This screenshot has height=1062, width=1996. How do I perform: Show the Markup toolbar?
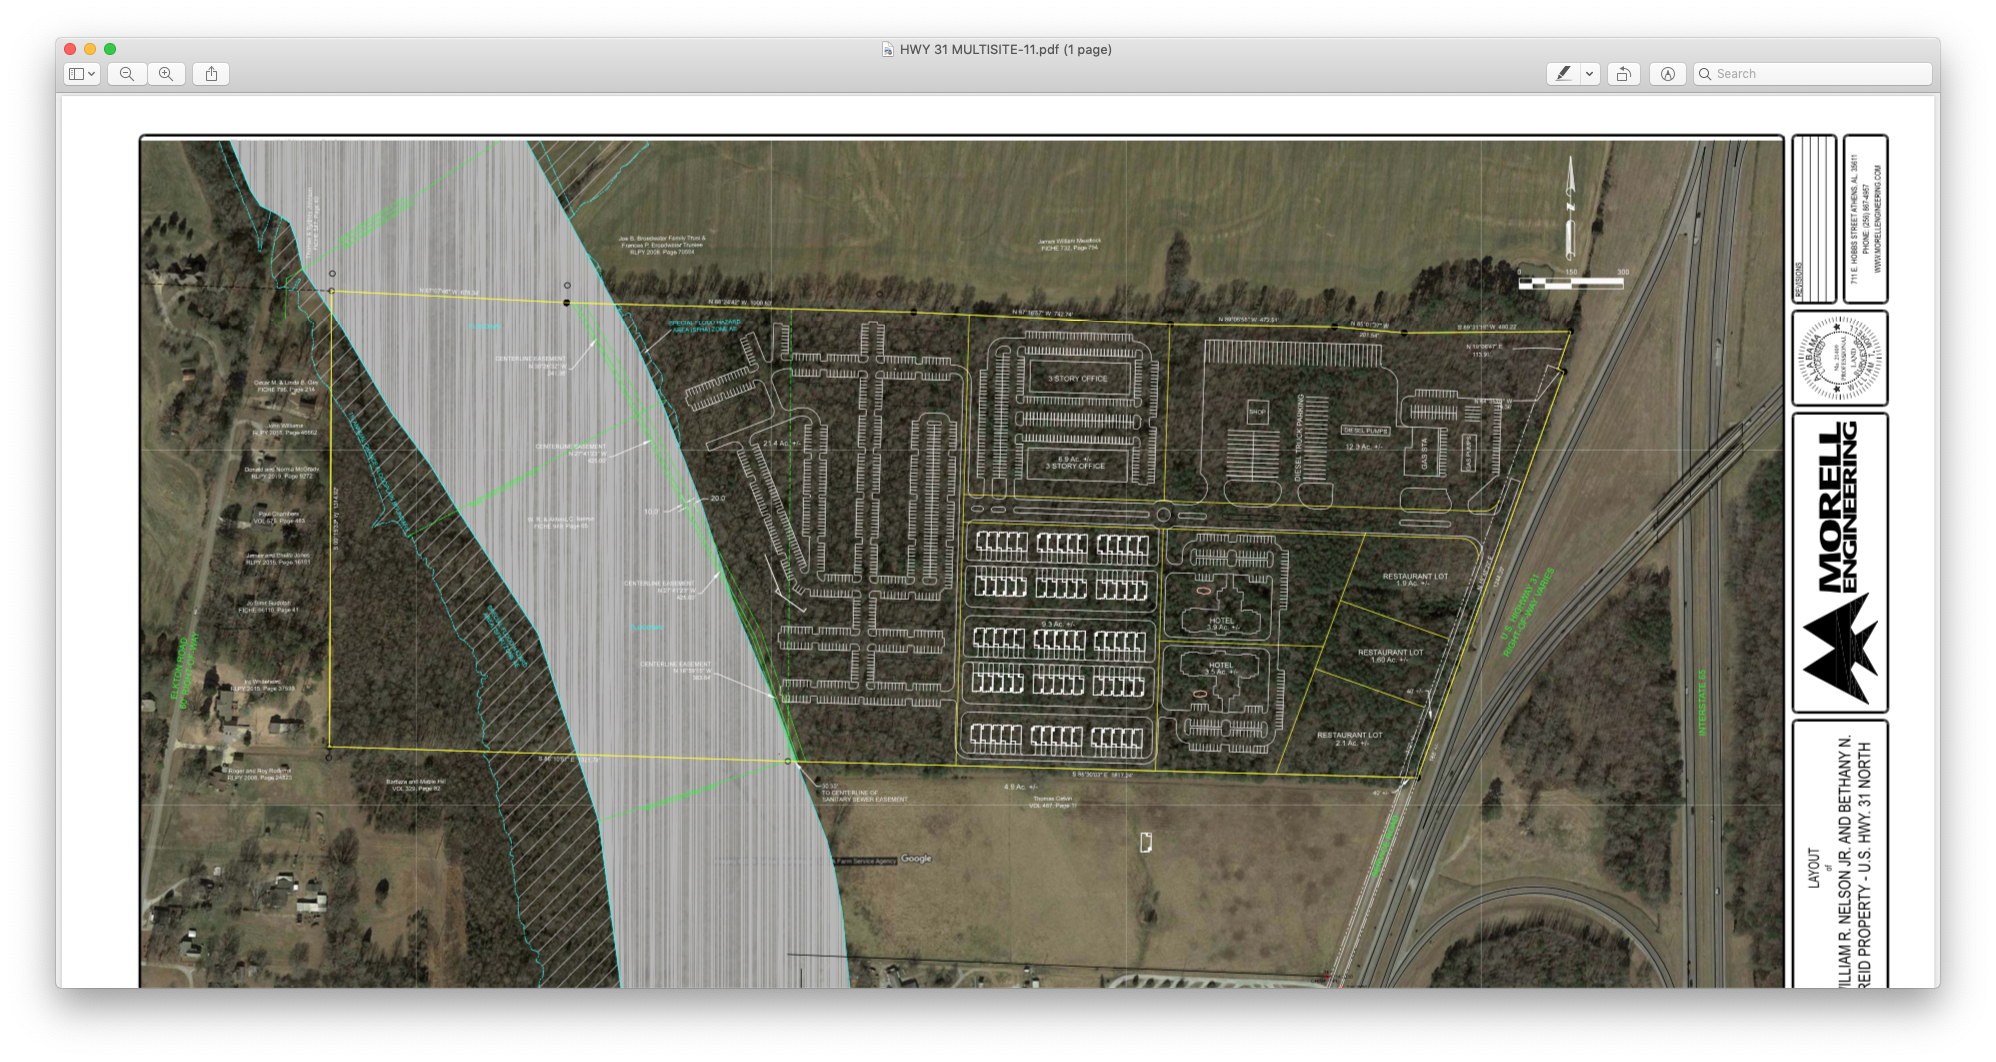point(1667,74)
